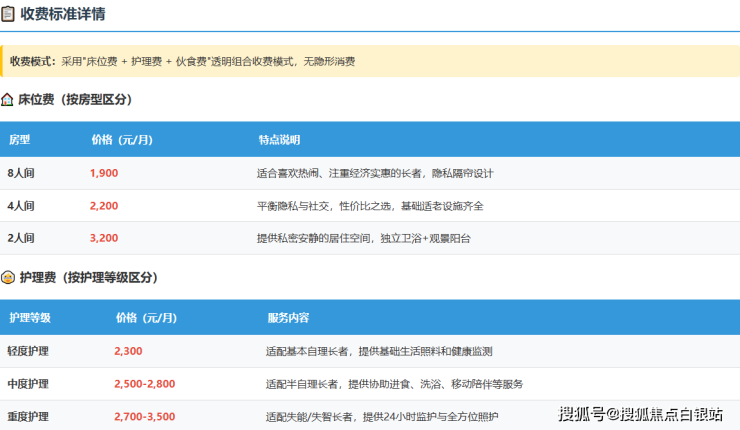Image resolution: width=740 pixels, height=430 pixels.
Task: Click the 服务内容 column header
Action: [x=288, y=318]
